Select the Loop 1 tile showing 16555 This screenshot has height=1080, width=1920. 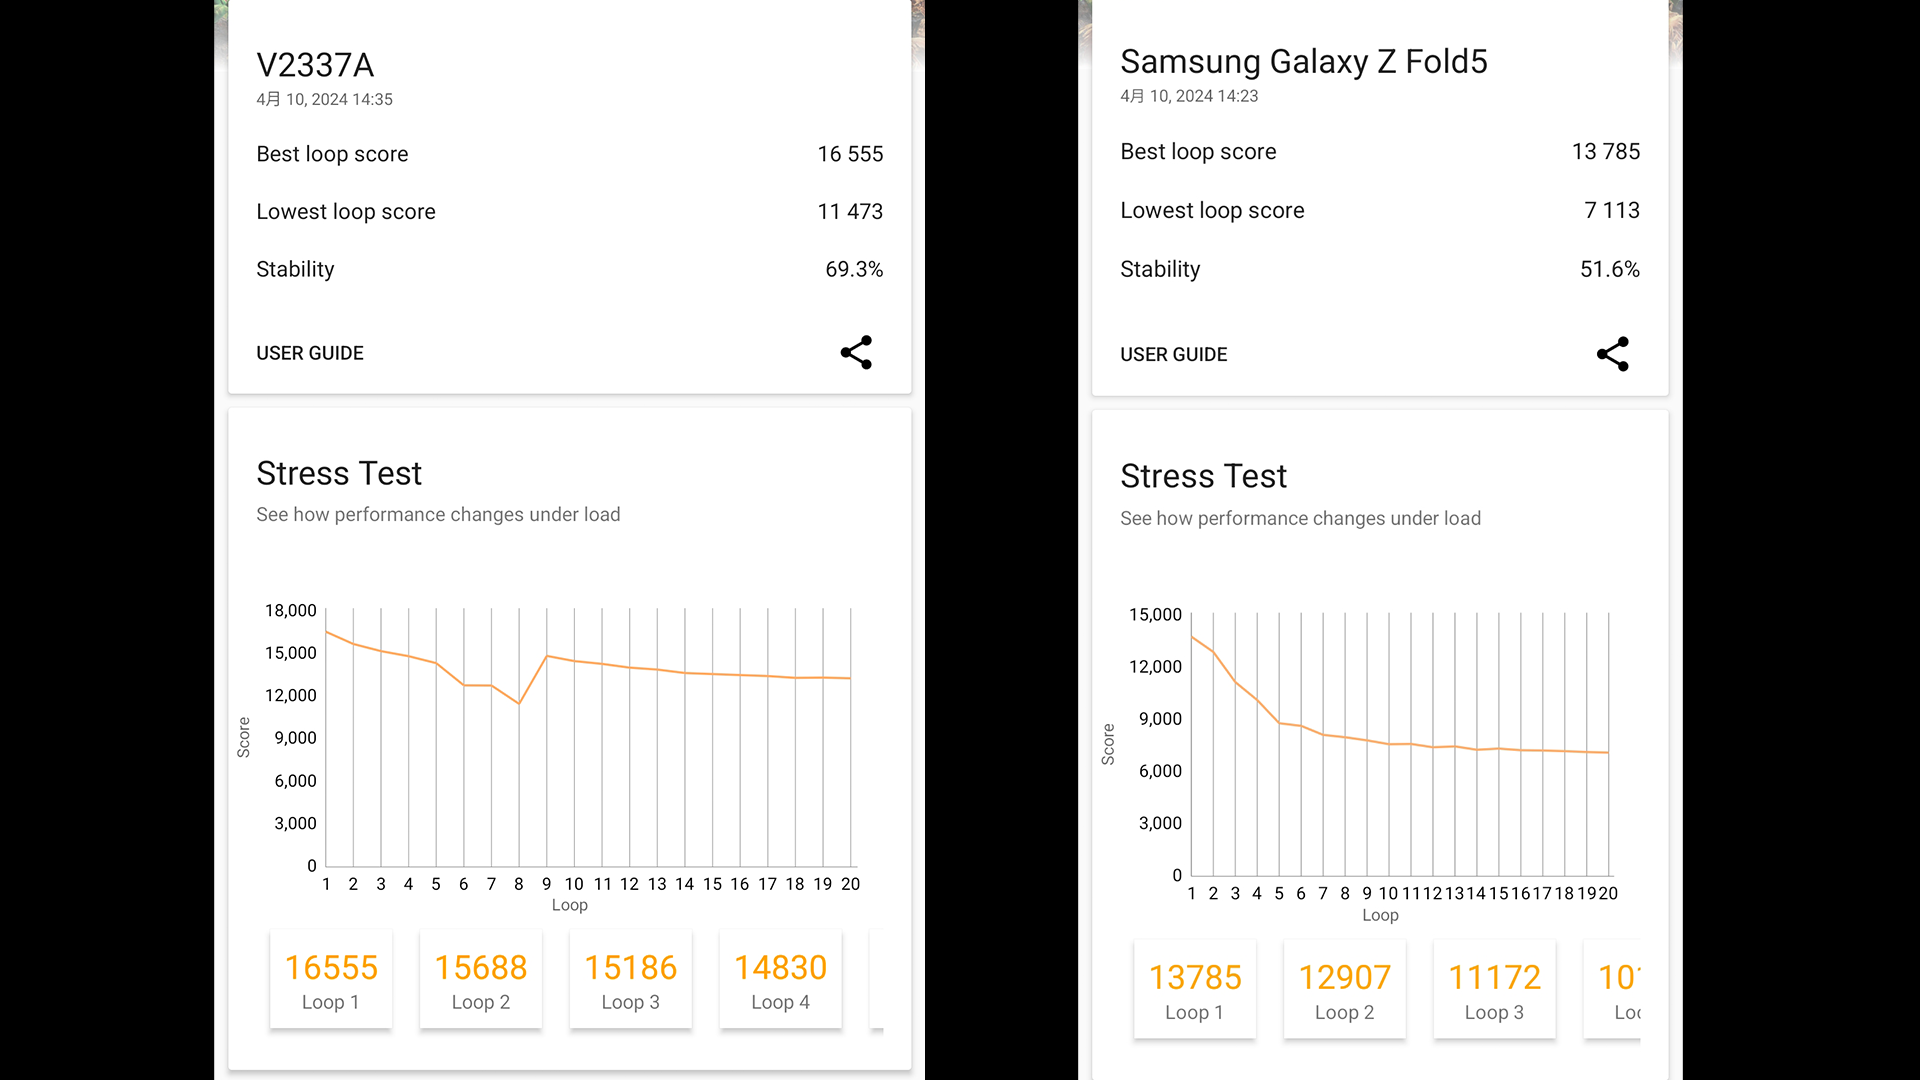click(331, 980)
